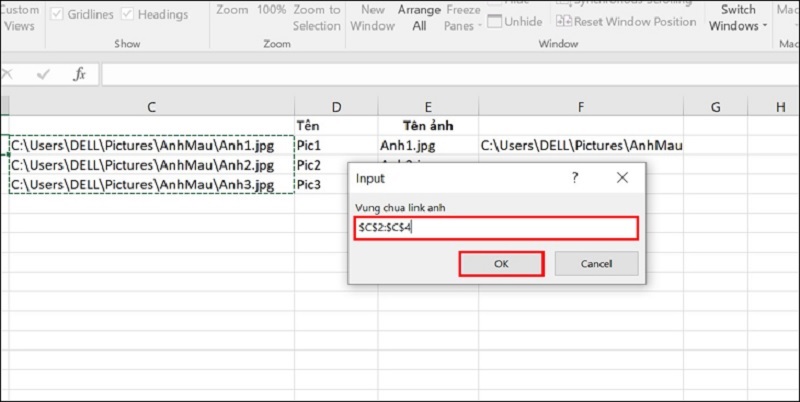
Task: Click the Input dialog help question mark
Action: coord(575,177)
